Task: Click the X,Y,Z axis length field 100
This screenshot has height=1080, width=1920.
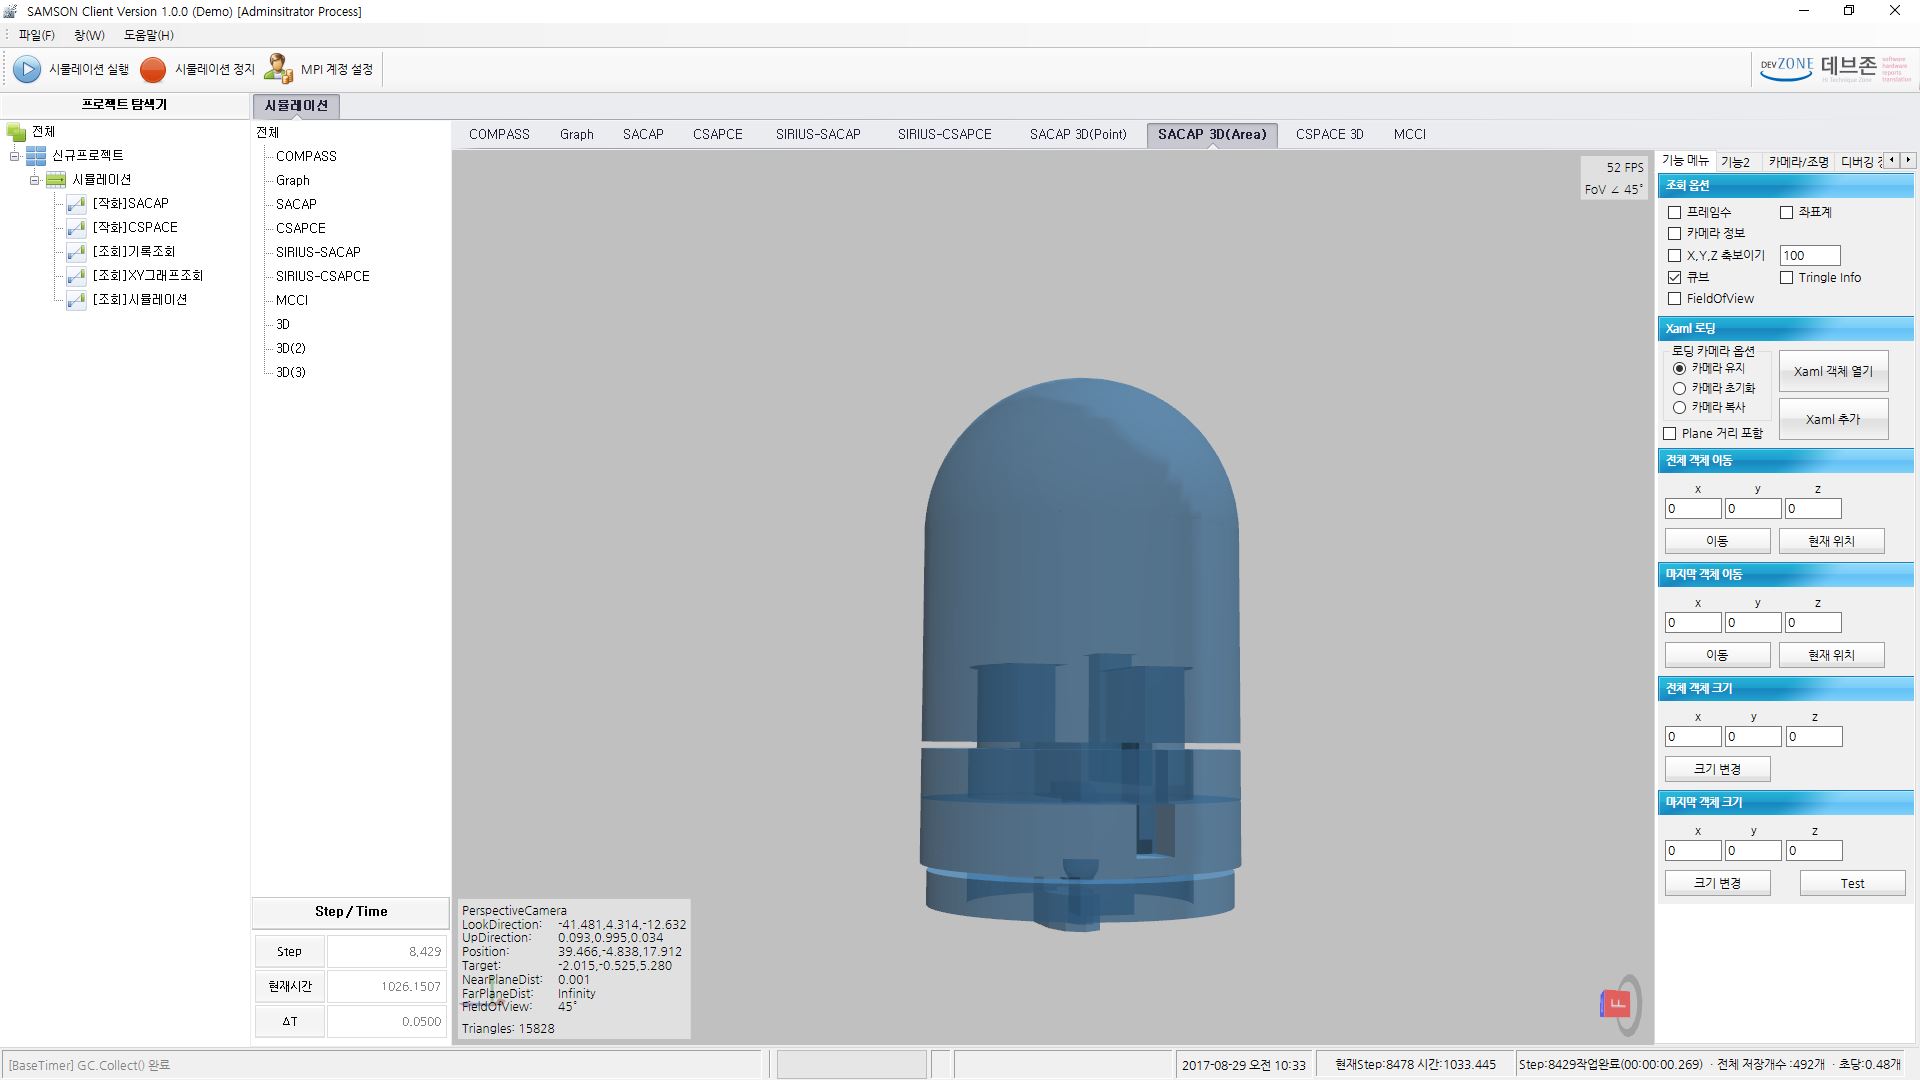Action: point(1809,255)
